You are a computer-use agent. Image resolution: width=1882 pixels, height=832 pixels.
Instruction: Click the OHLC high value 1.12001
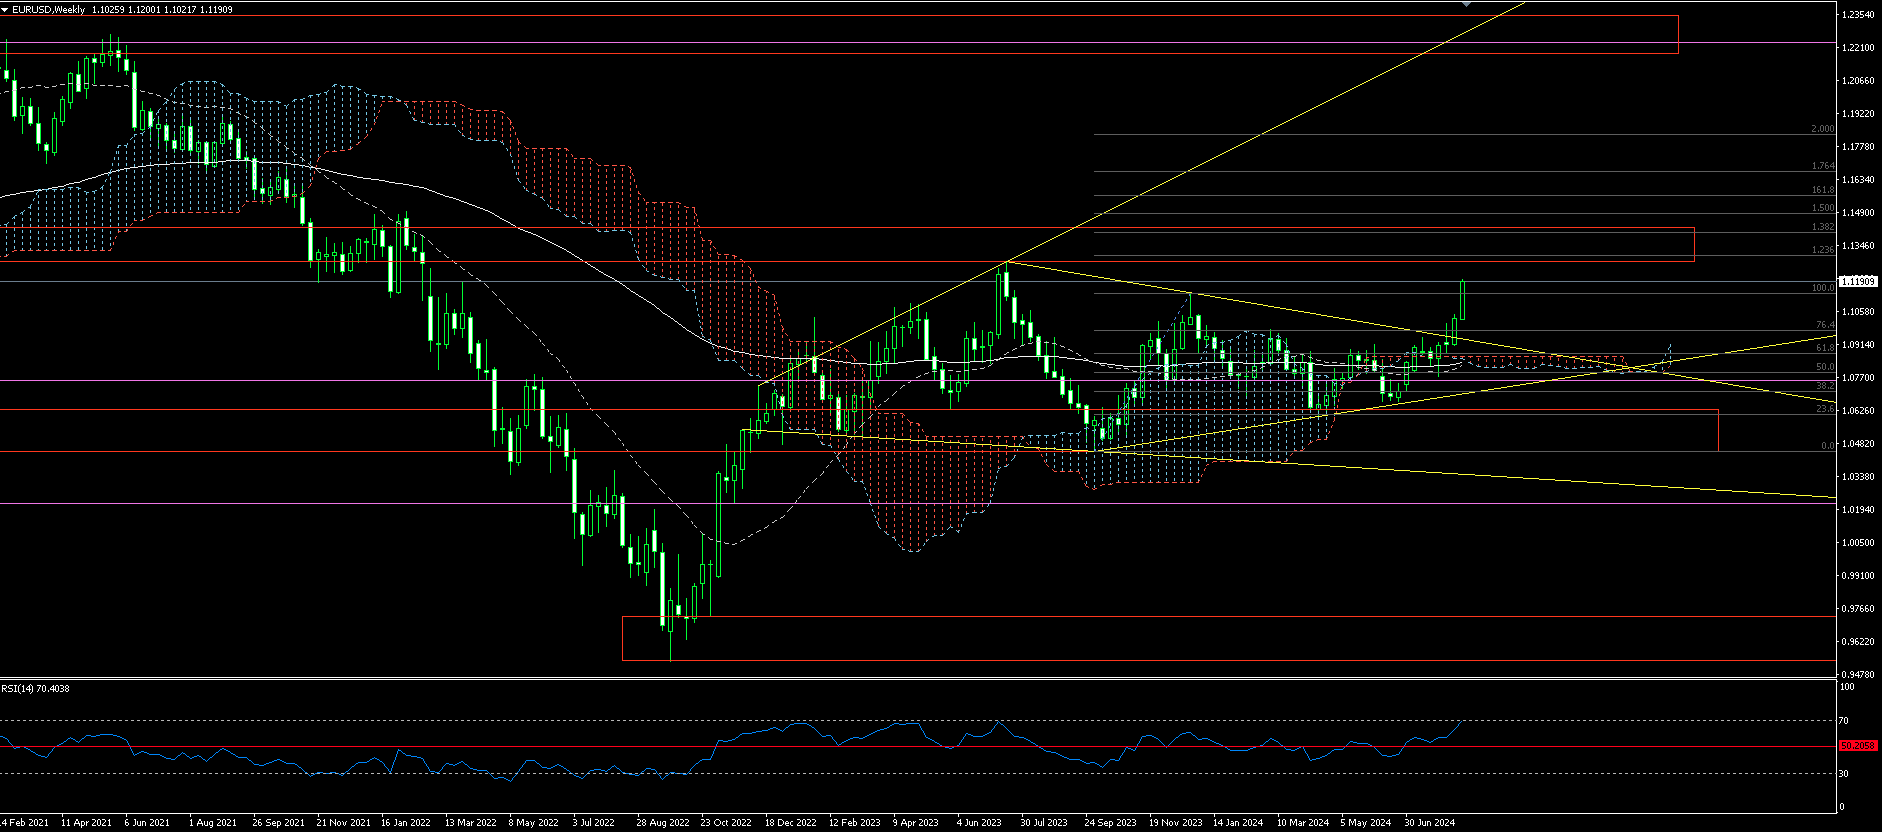coord(145,9)
